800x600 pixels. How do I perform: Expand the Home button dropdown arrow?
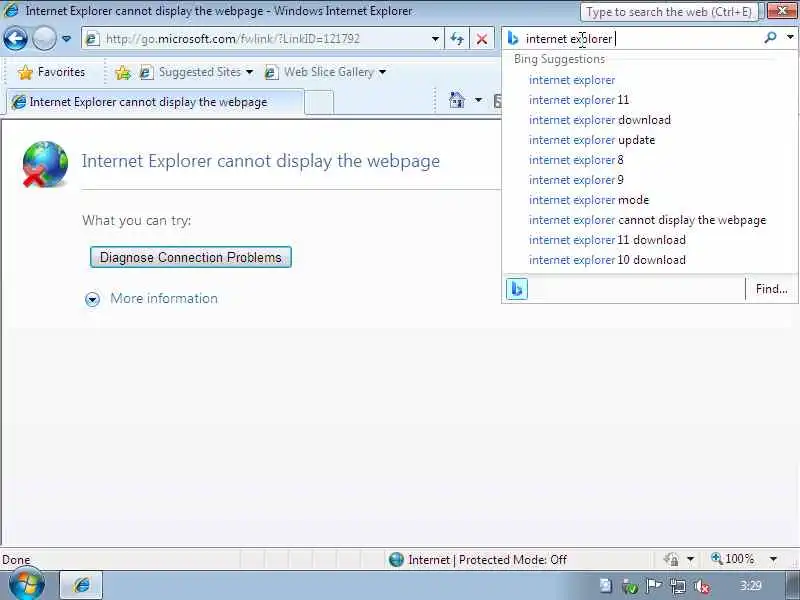[x=479, y=100]
